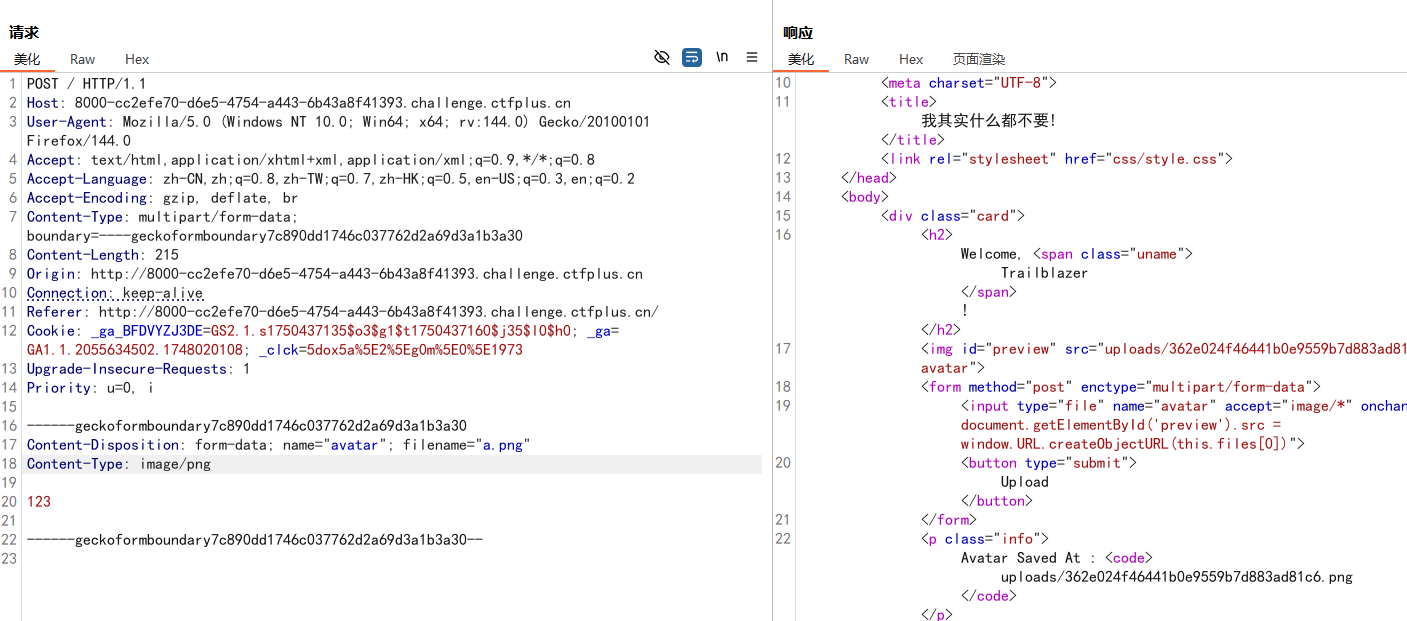Place cursor on Content-Type: image/png line
The width and height of the screenshot is (1407, 621).
119,464
